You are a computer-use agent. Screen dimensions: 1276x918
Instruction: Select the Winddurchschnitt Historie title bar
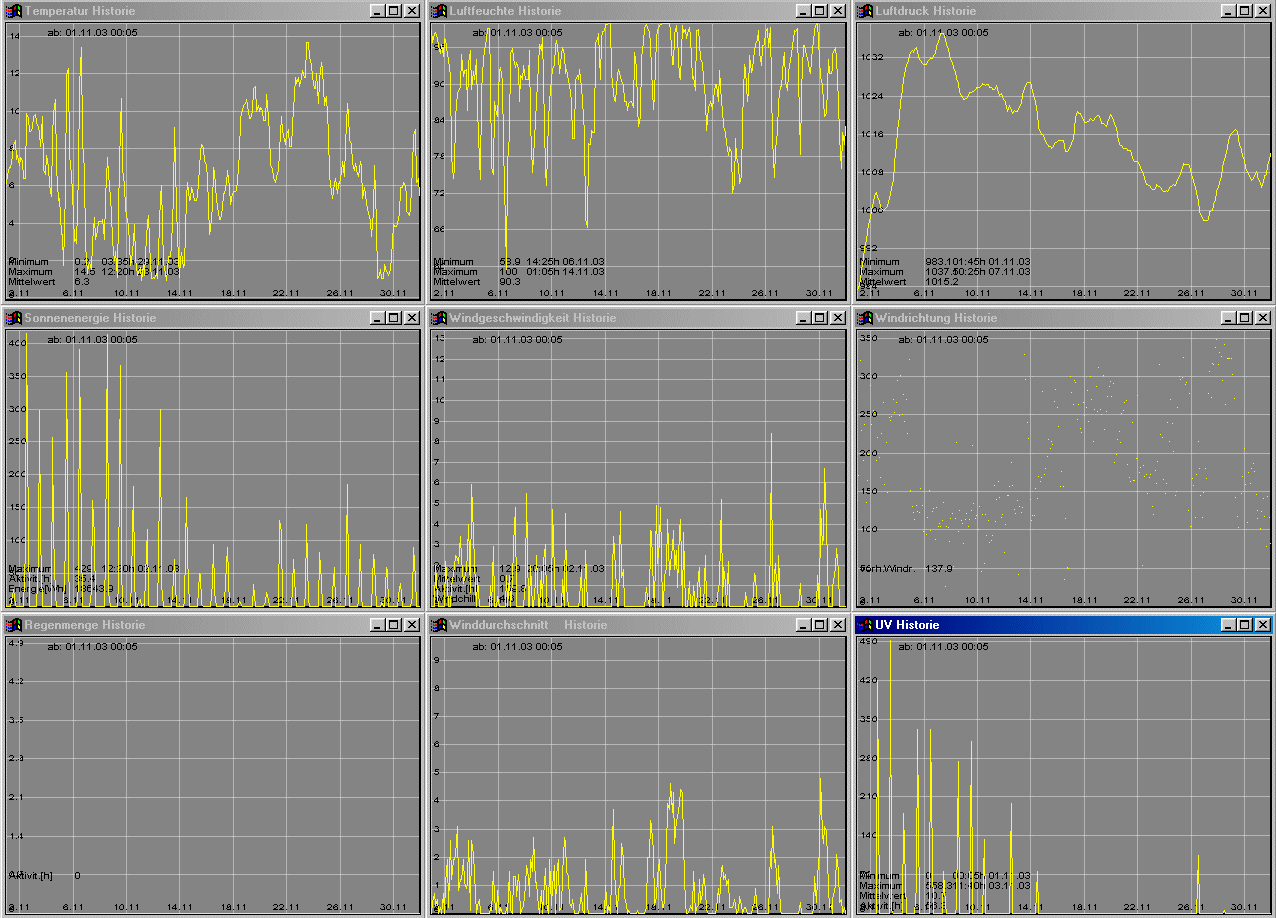pyautogui.click(x=680, y=625)
